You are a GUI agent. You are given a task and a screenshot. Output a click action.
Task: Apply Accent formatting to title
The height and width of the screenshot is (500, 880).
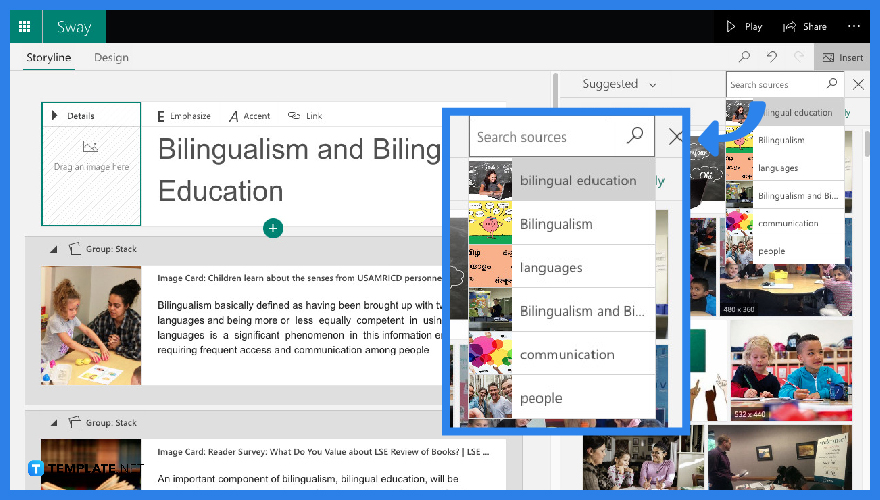point(249,116)
